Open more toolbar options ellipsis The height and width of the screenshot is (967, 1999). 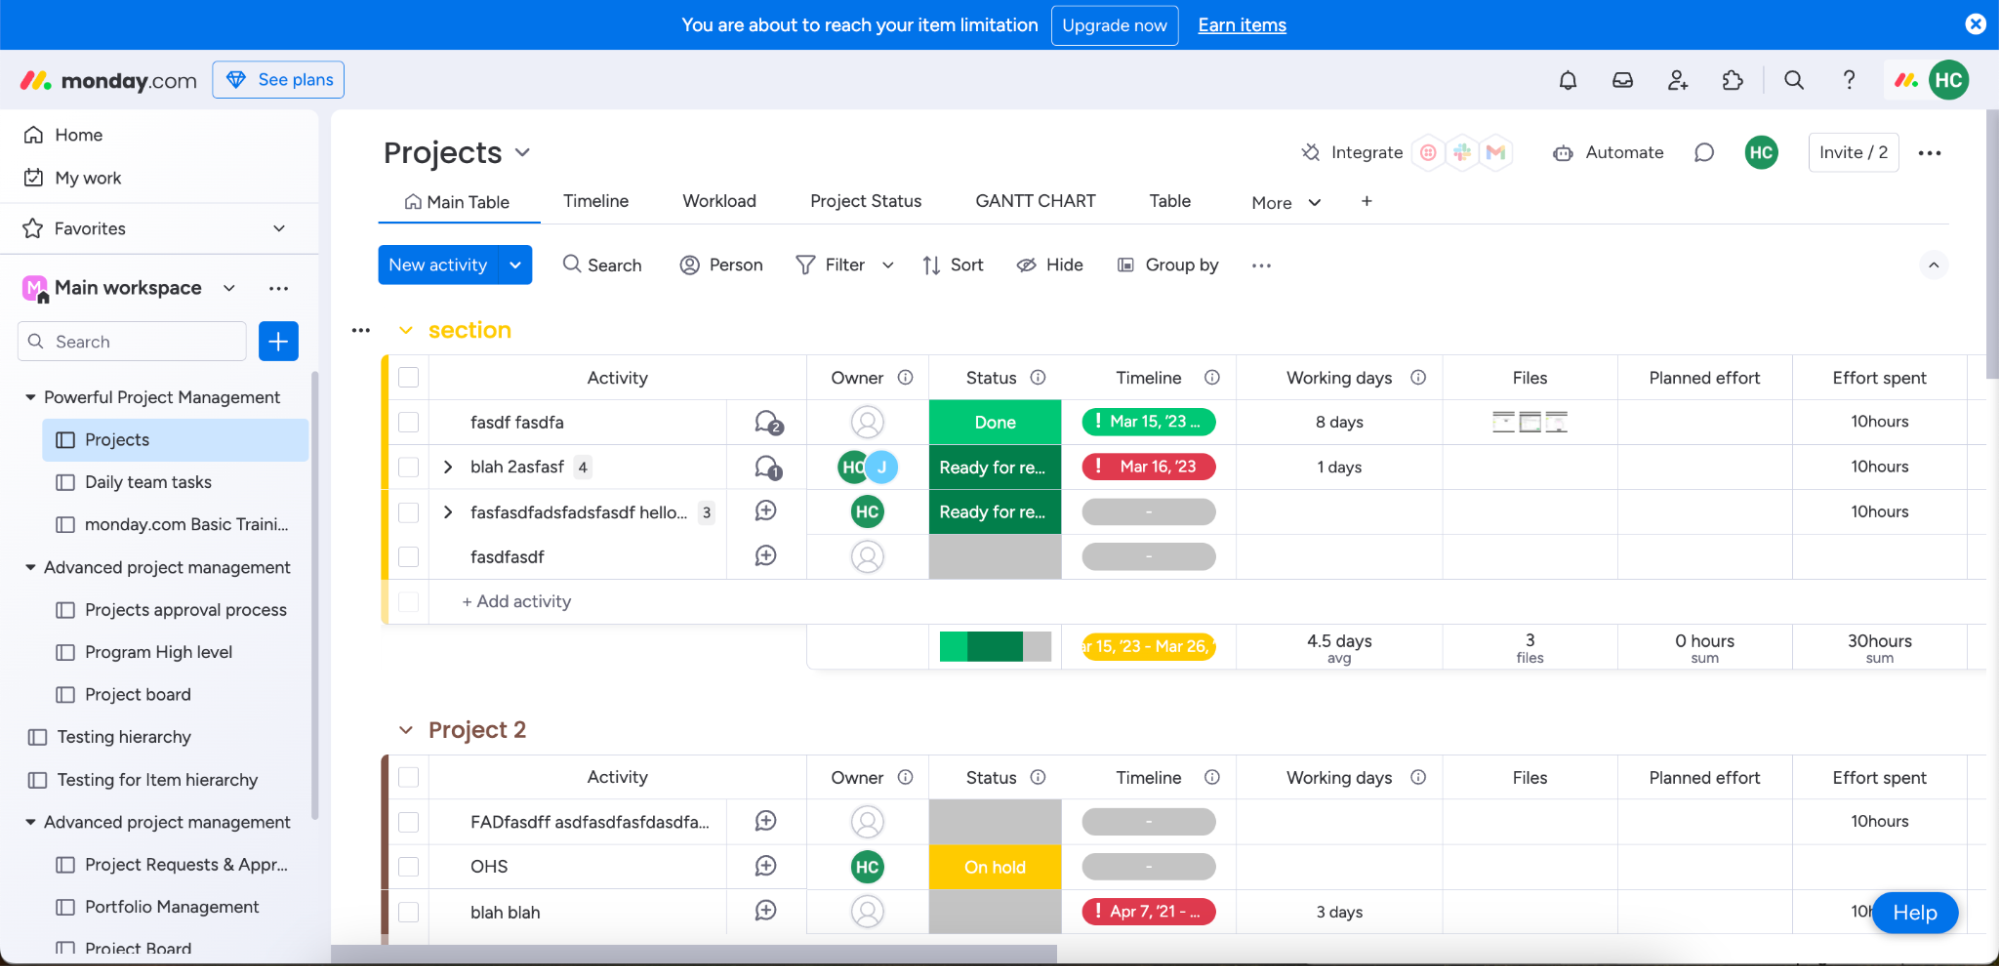click(1261, 265)
